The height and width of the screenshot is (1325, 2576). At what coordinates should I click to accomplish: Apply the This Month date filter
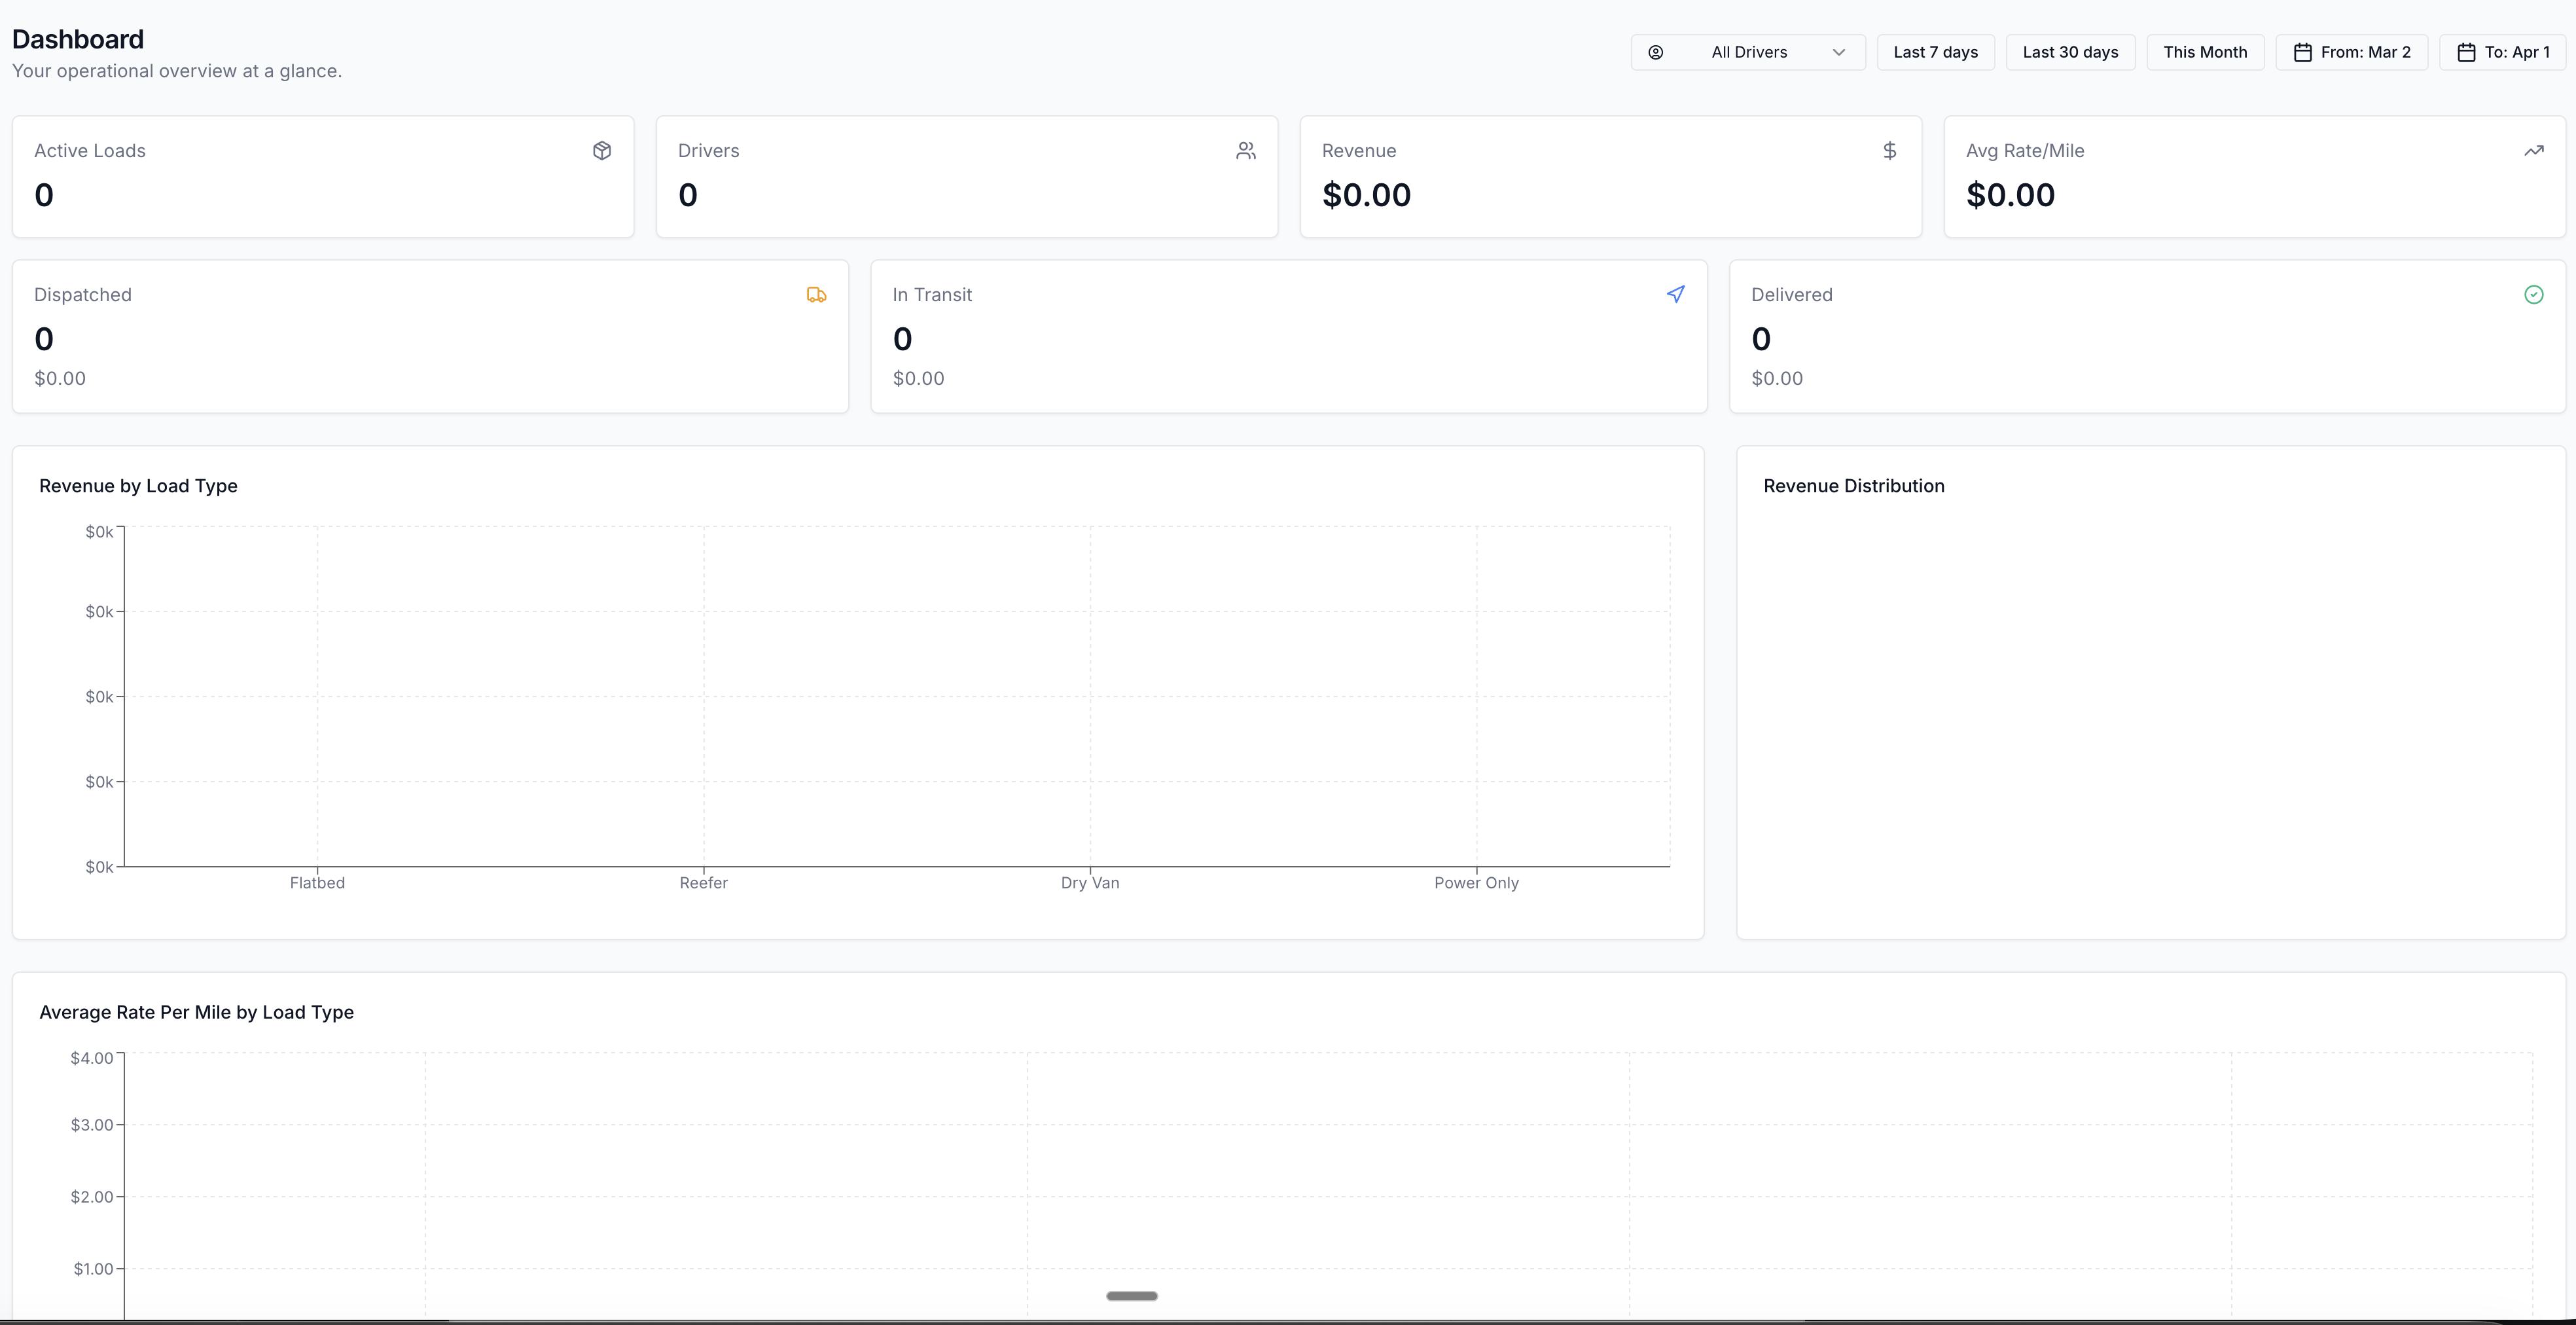tap(2204, 52)
